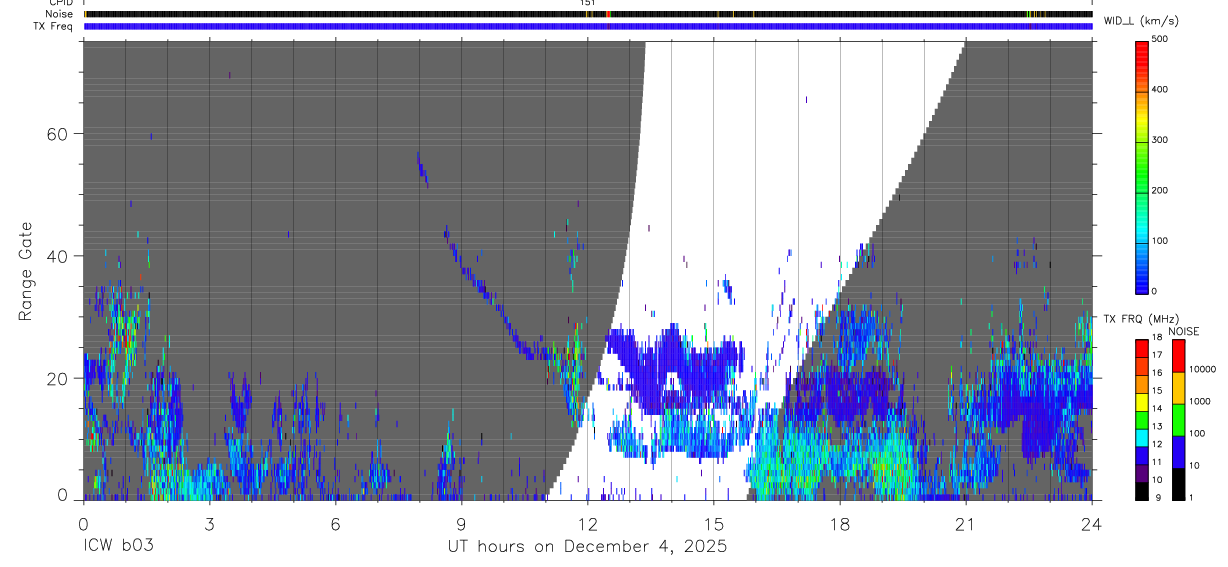Image resolution: width=1228 pixels, height=567 pixels.
Task: Click the 'UT hours on December 4, 2025' title
Action: click(x=586, y=546)
